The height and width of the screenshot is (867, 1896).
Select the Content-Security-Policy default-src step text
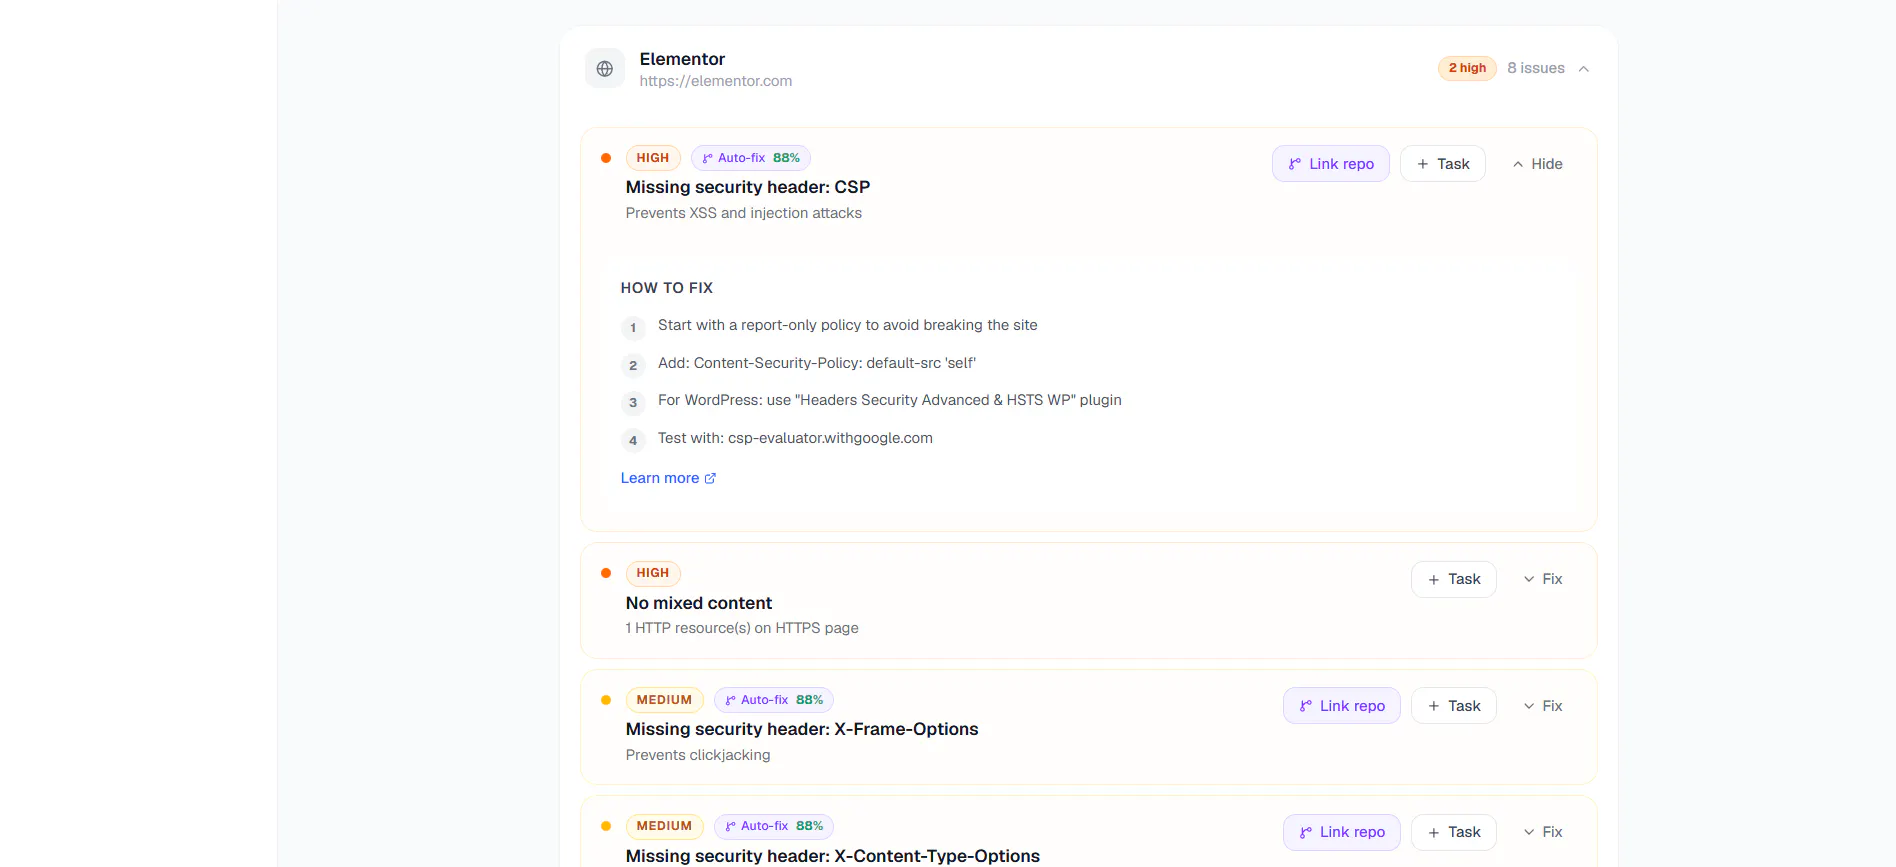(817, 363)
